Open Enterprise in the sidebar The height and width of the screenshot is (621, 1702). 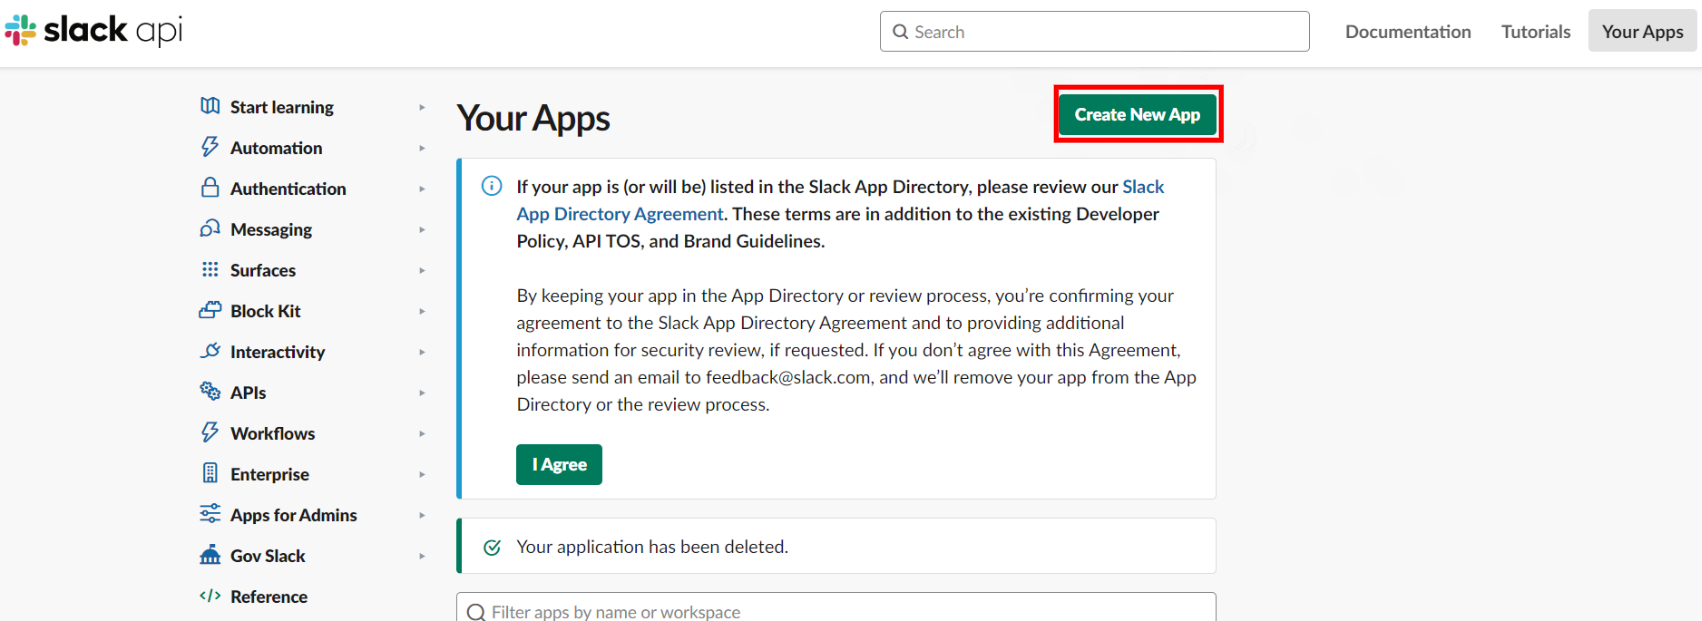(x=270, y=474)
